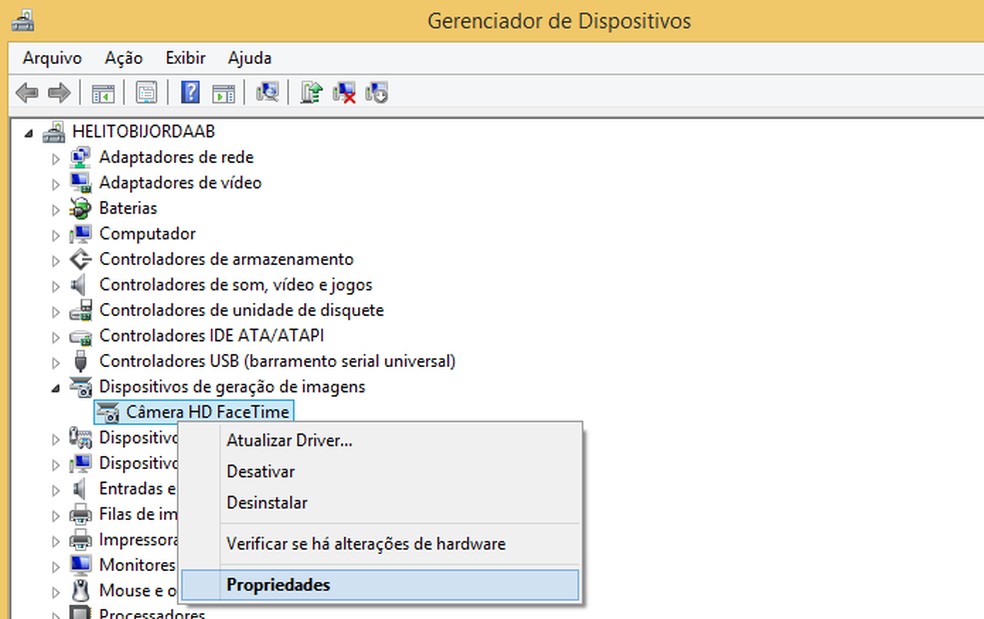984x619 pixels.
Task: Click the Show/Hide Action Pane toolbar icon
Action: click(x=224, y=92)
